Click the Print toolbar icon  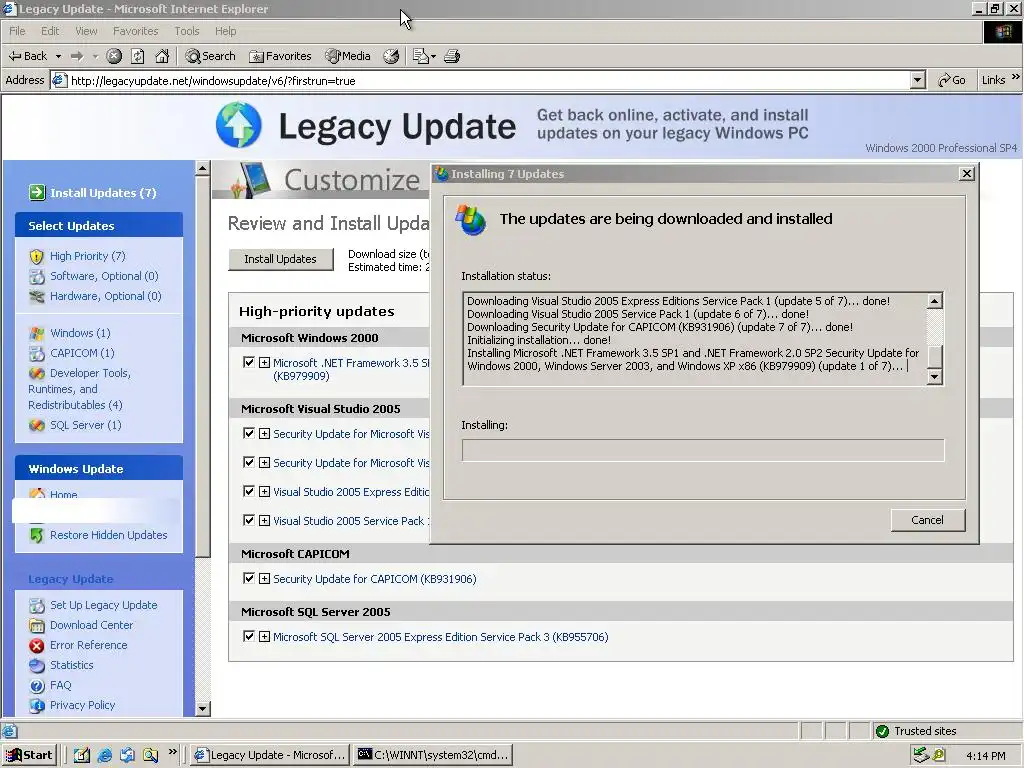tap(452, 56)
